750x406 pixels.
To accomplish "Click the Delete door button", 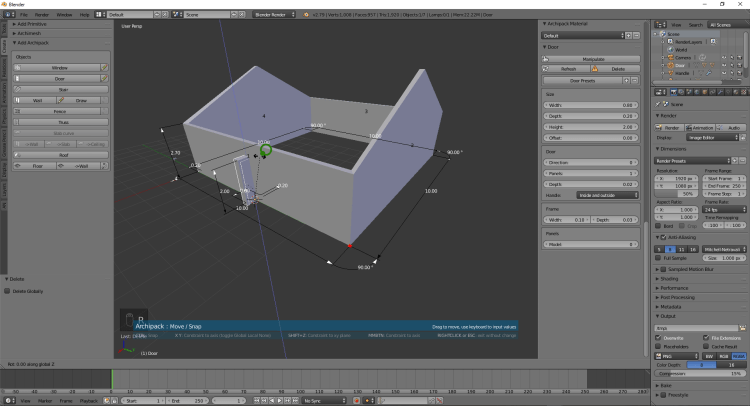I will (617, 68).
